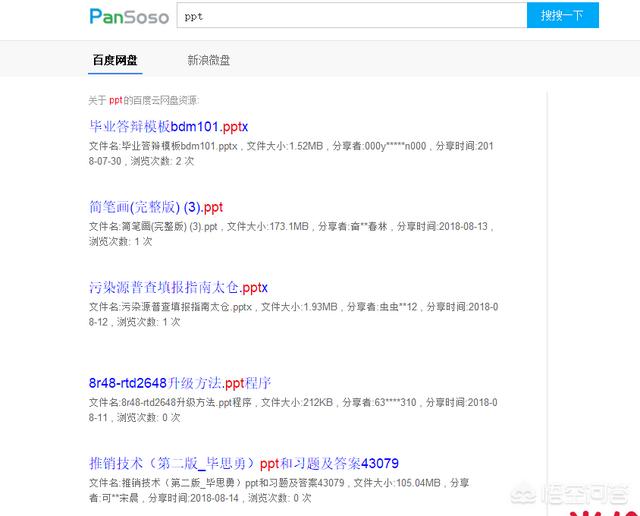Click the description mentioning 文件大小:105.04MB
Viewport: 640px width, 516px height.
click(279, 490)
